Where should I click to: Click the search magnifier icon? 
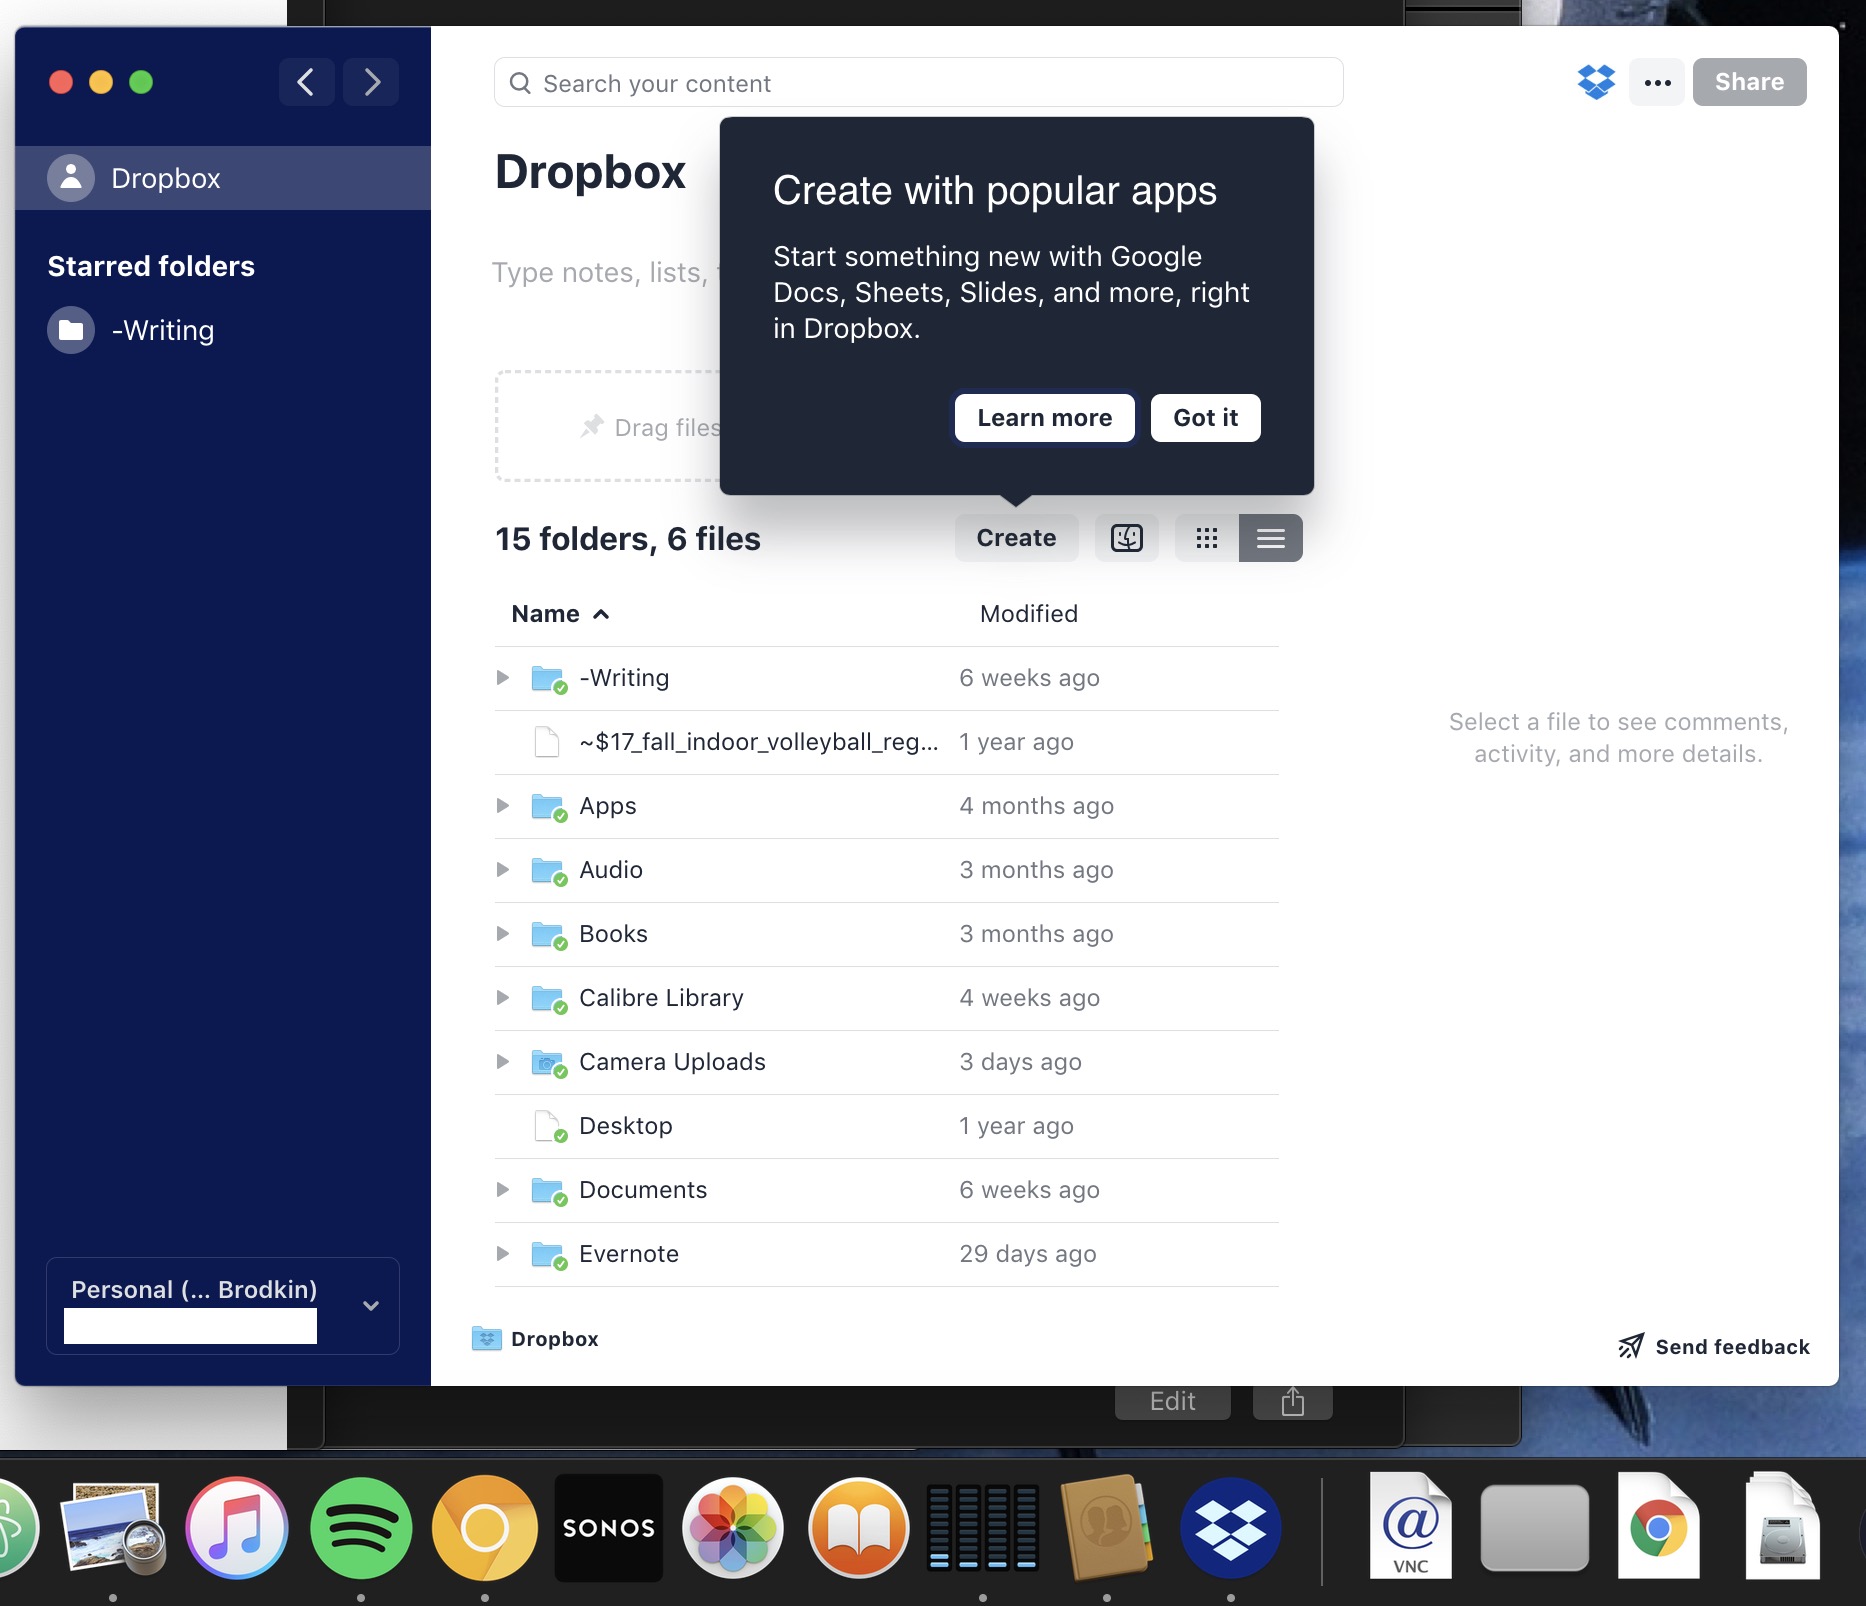pos(521,82)
